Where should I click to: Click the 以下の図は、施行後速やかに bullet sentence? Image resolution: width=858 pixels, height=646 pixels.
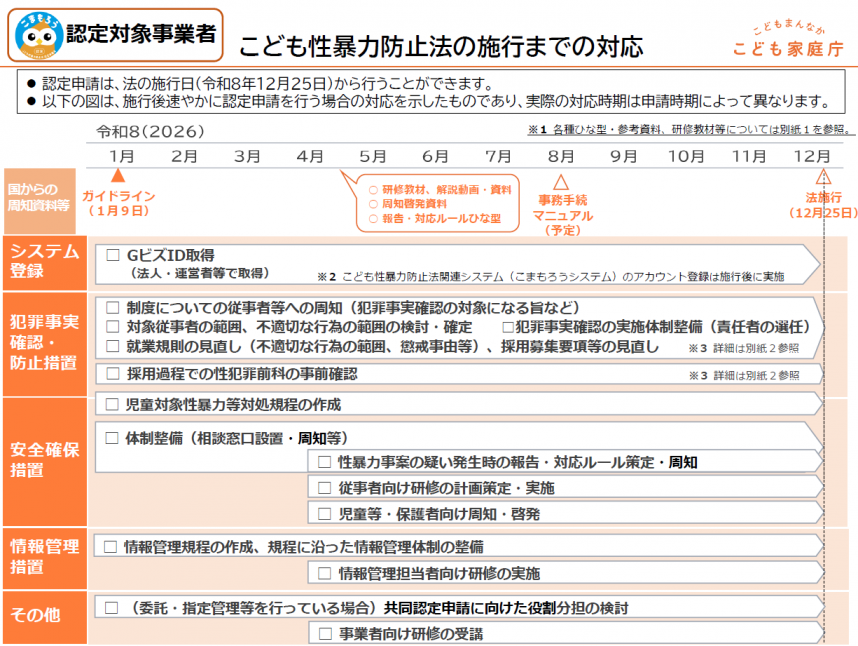tap(429, 101)
